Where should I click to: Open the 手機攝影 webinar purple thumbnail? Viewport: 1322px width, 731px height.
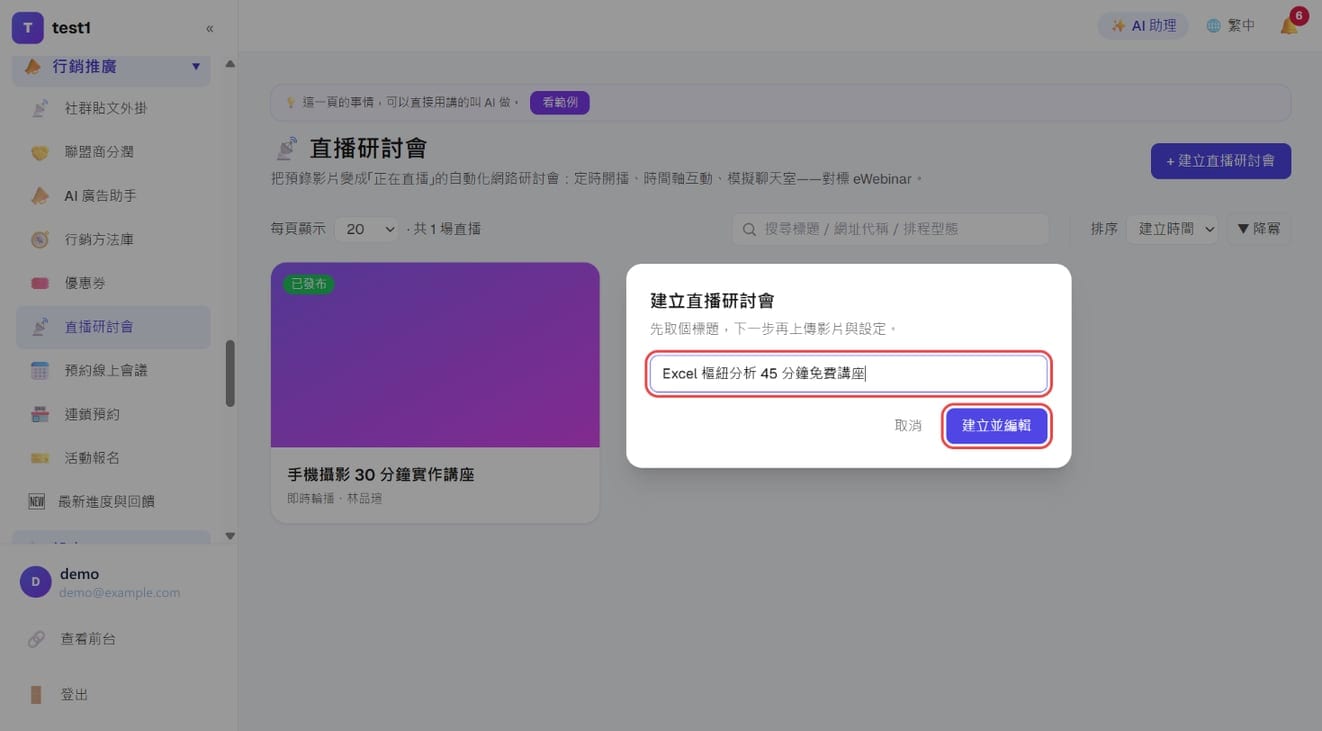pos(435,355)
